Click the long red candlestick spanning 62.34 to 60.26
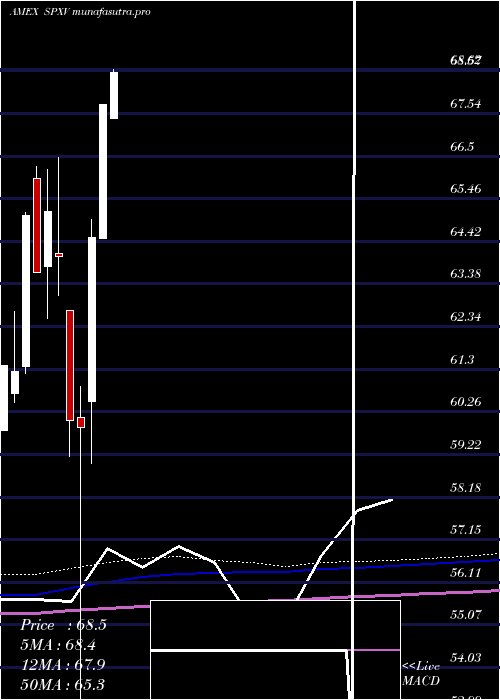This screenshot has width=500, height=700. 70,365
